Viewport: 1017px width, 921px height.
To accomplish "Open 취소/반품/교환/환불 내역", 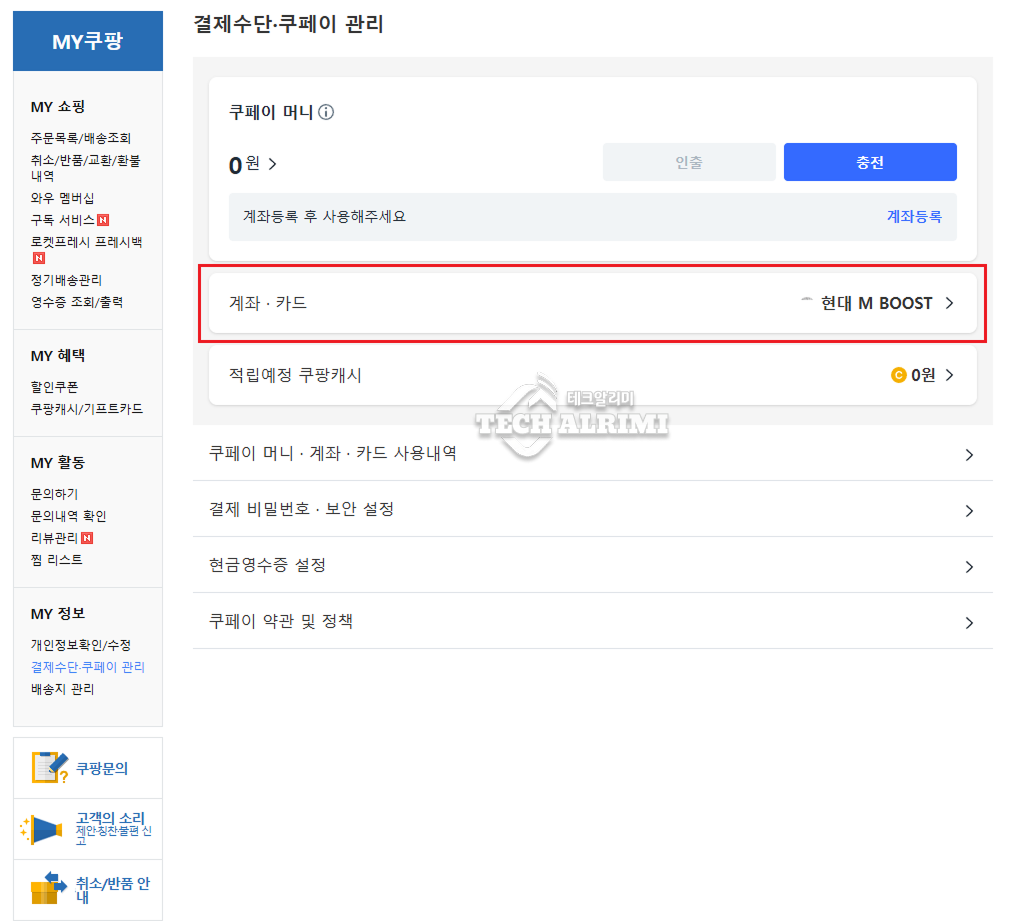I will [x=86, y=167].
